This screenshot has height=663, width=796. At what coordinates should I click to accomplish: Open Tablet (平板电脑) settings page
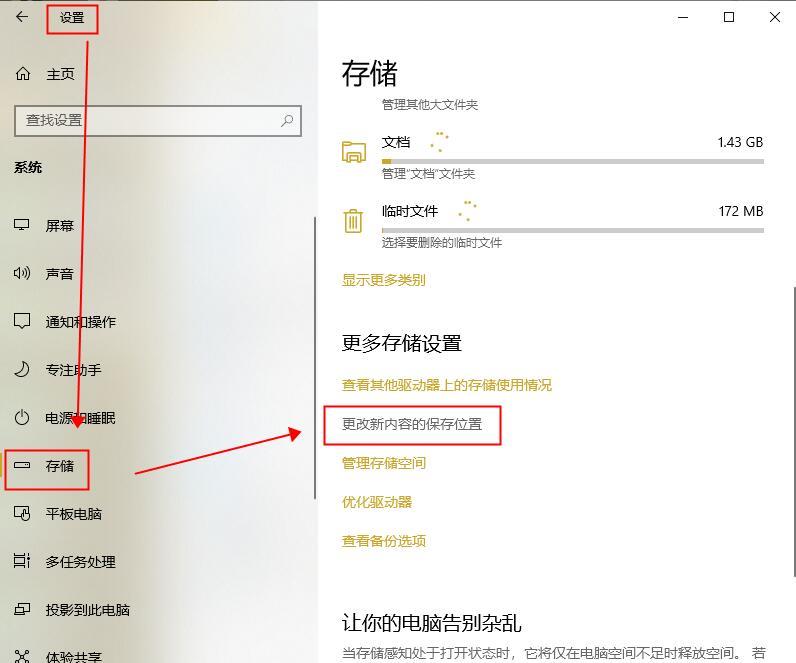pyautogui.click(x=73, y=514)
